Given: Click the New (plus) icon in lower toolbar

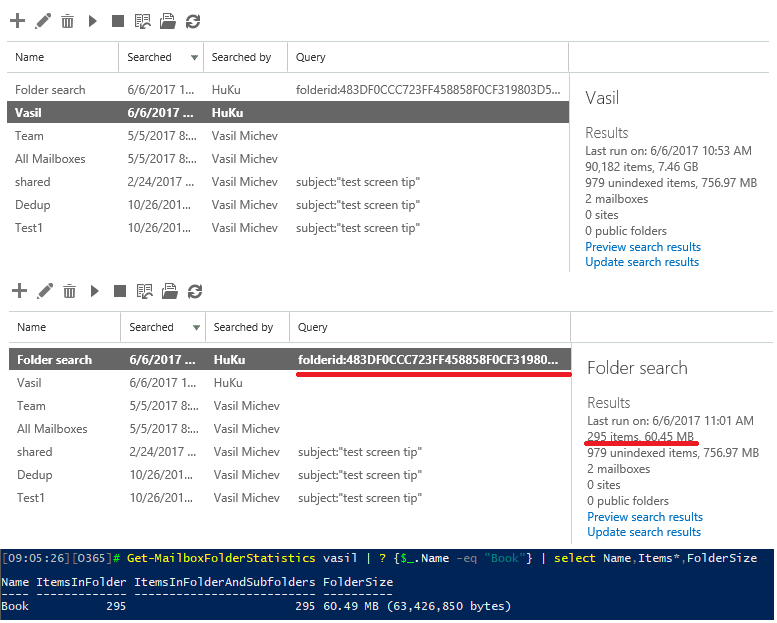Looking at the screenshot, I should pyautogui.click(x=19, y=291).
